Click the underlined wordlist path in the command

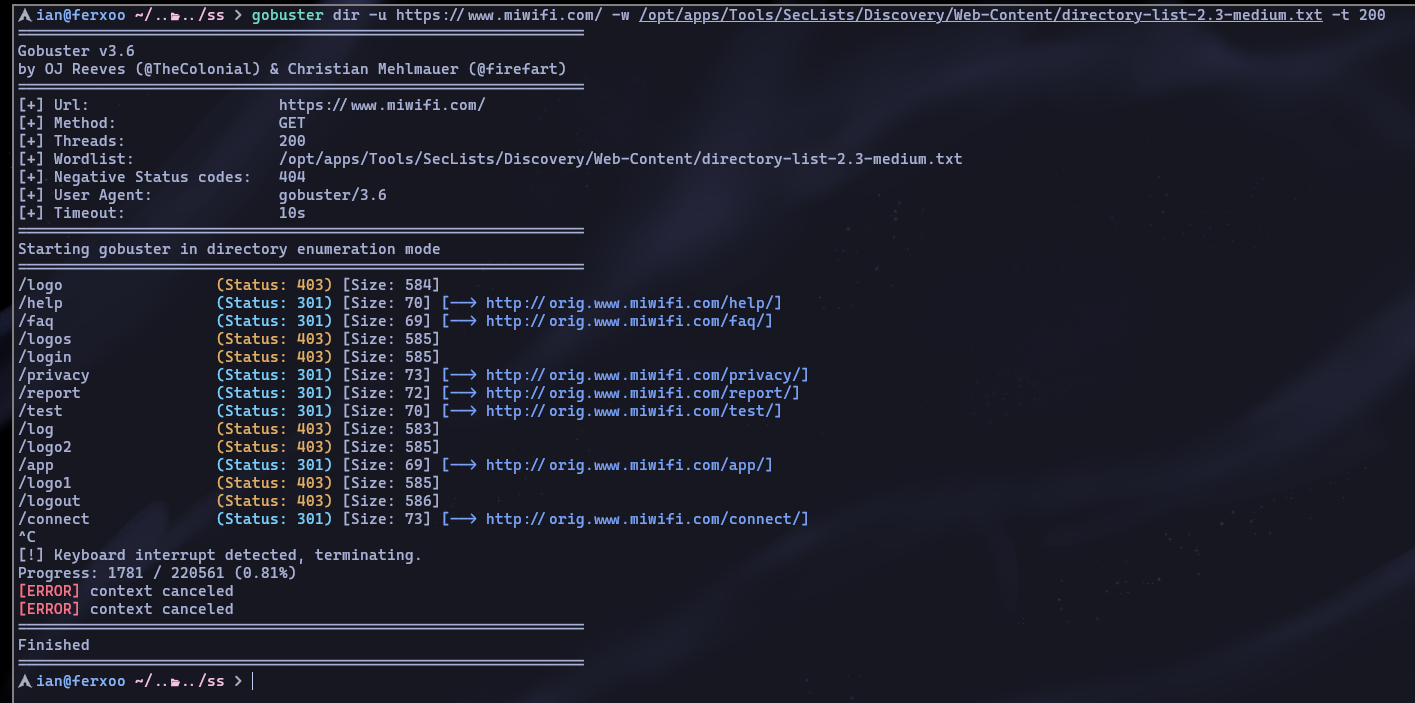[x=980, y=15]
